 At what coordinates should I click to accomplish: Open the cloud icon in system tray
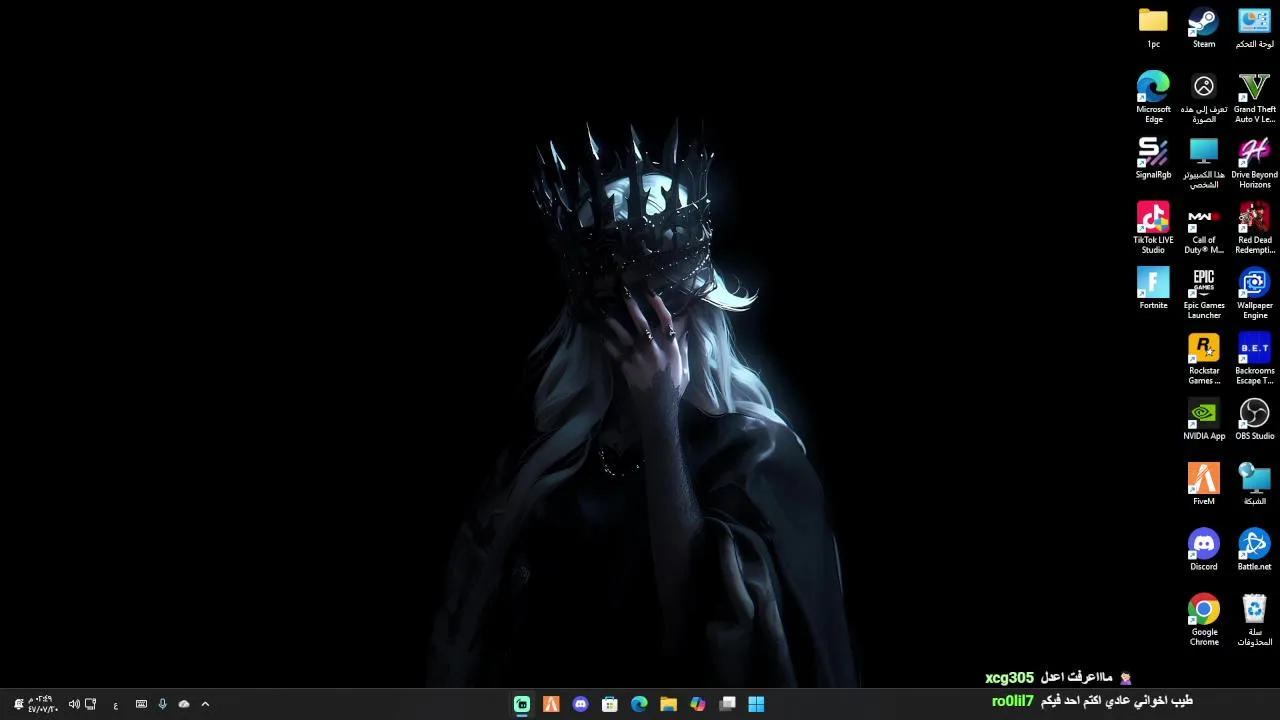point(184,704)
